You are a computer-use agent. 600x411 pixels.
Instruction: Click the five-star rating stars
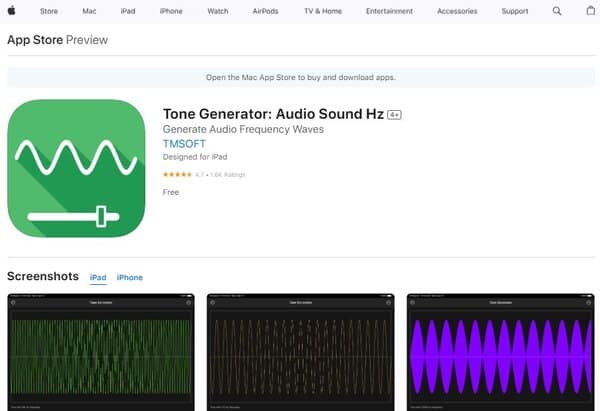coord(177,175)
